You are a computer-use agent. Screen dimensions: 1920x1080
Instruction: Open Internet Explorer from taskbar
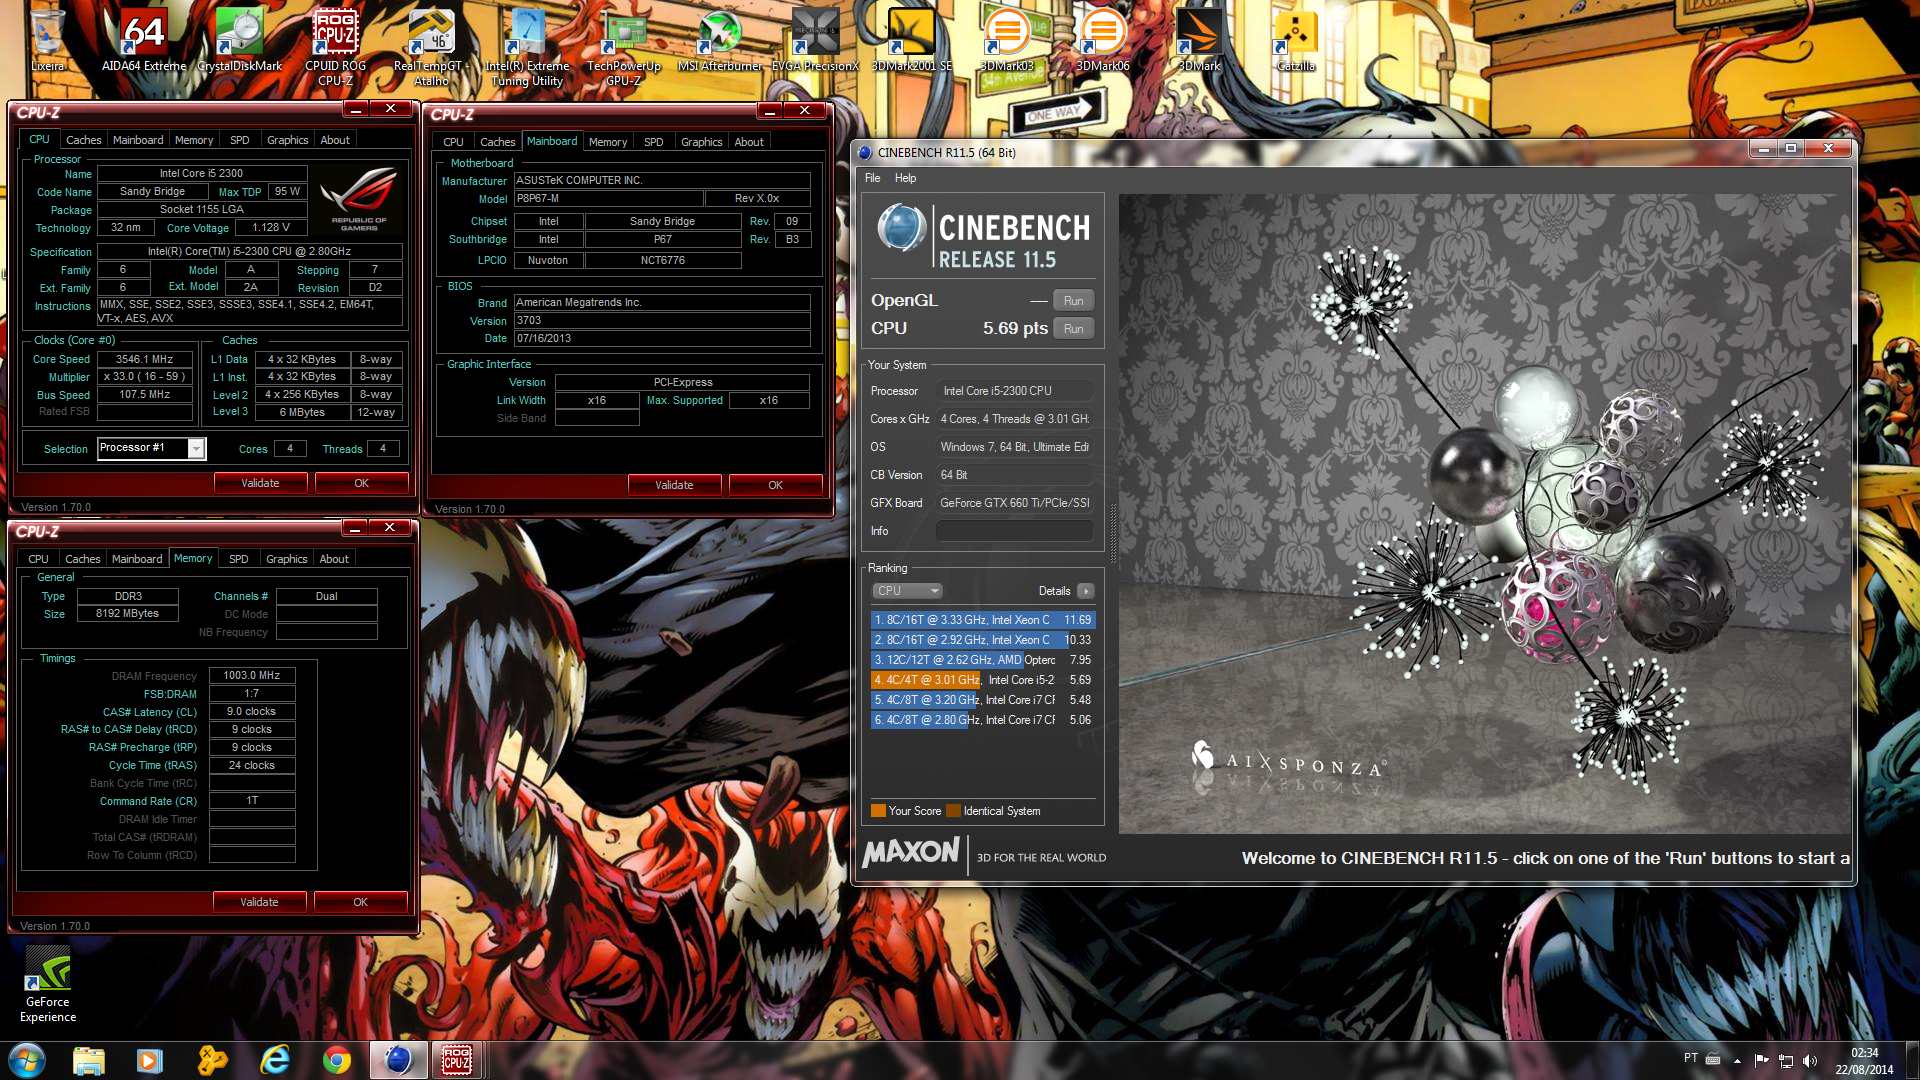point(274,1060)
